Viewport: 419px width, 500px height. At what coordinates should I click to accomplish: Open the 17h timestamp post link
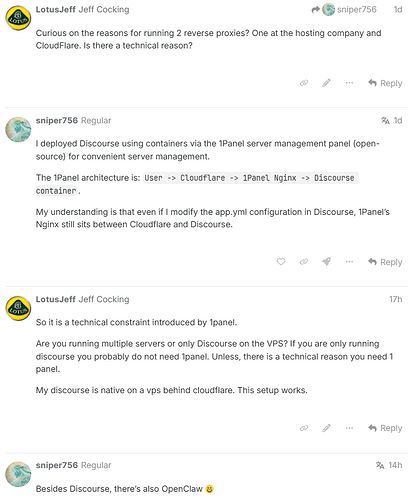coord(395,299)
